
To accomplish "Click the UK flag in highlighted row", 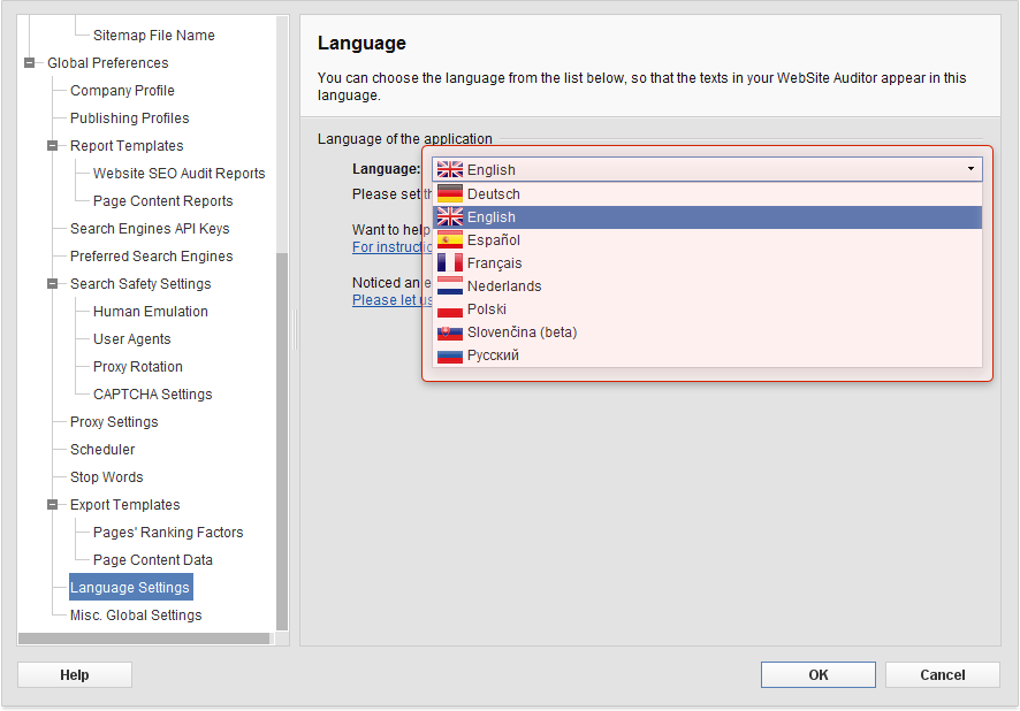I will tap(450, 217).
